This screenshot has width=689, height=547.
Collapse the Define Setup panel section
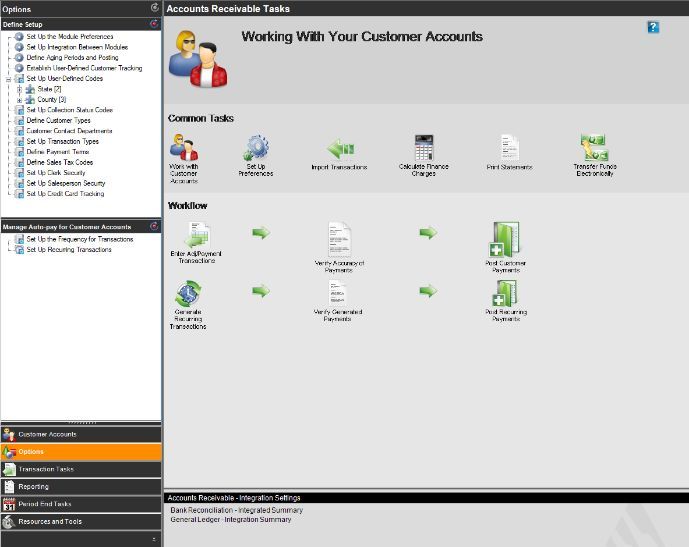click(x=153, y=23)
